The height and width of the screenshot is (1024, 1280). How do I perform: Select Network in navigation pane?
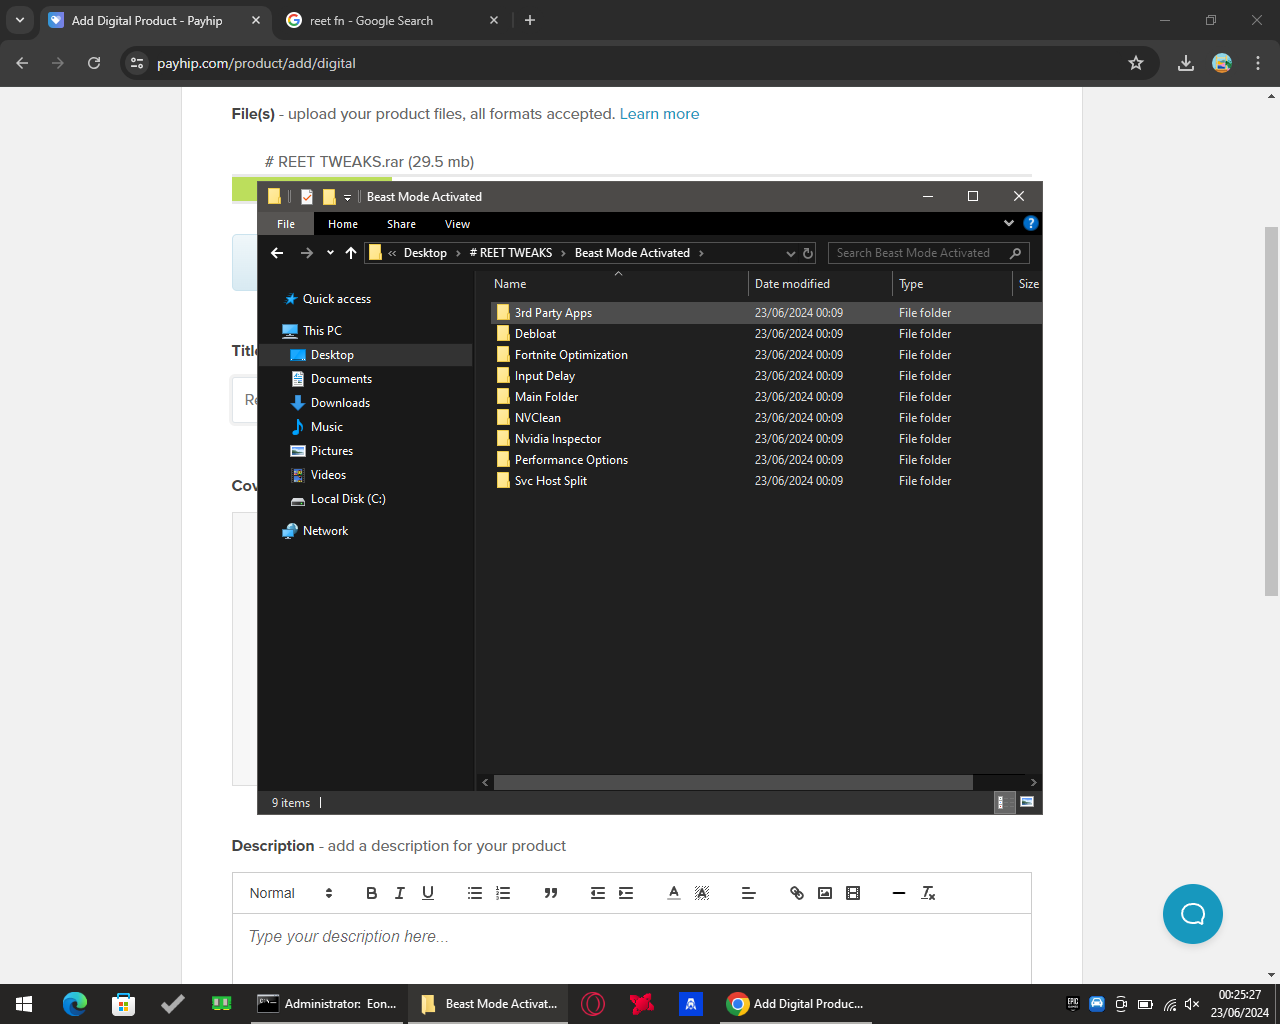(325, 531)
